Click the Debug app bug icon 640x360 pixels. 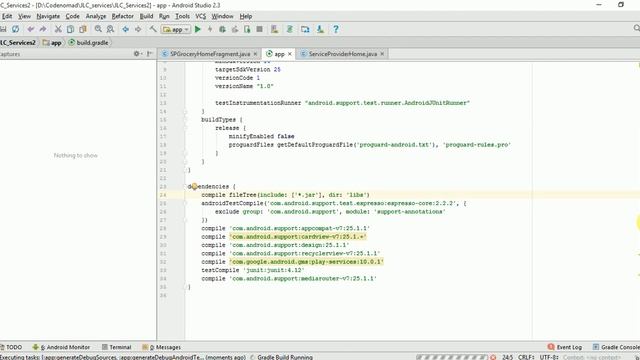coord(222,29)
